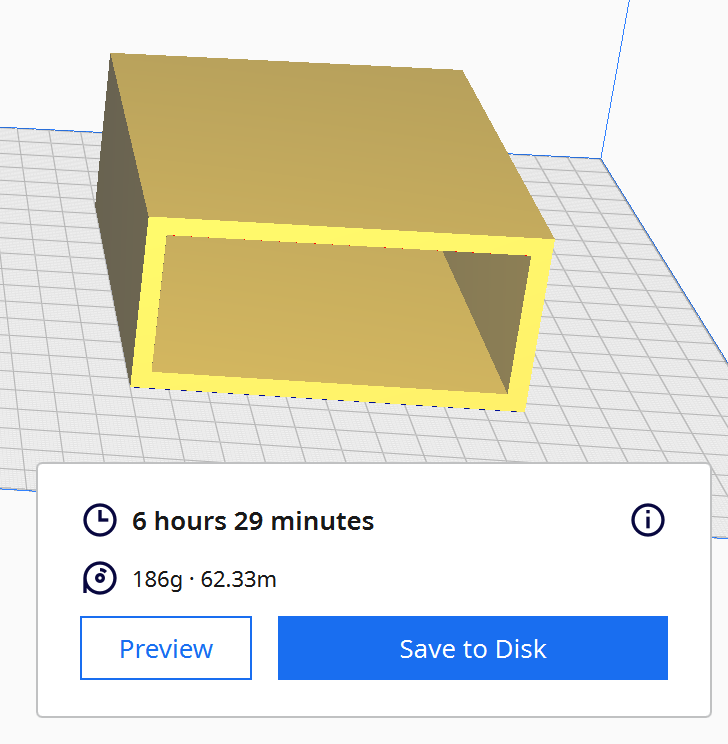
Task: Click the filament spool material icon
Action: (x=99, y=578)
